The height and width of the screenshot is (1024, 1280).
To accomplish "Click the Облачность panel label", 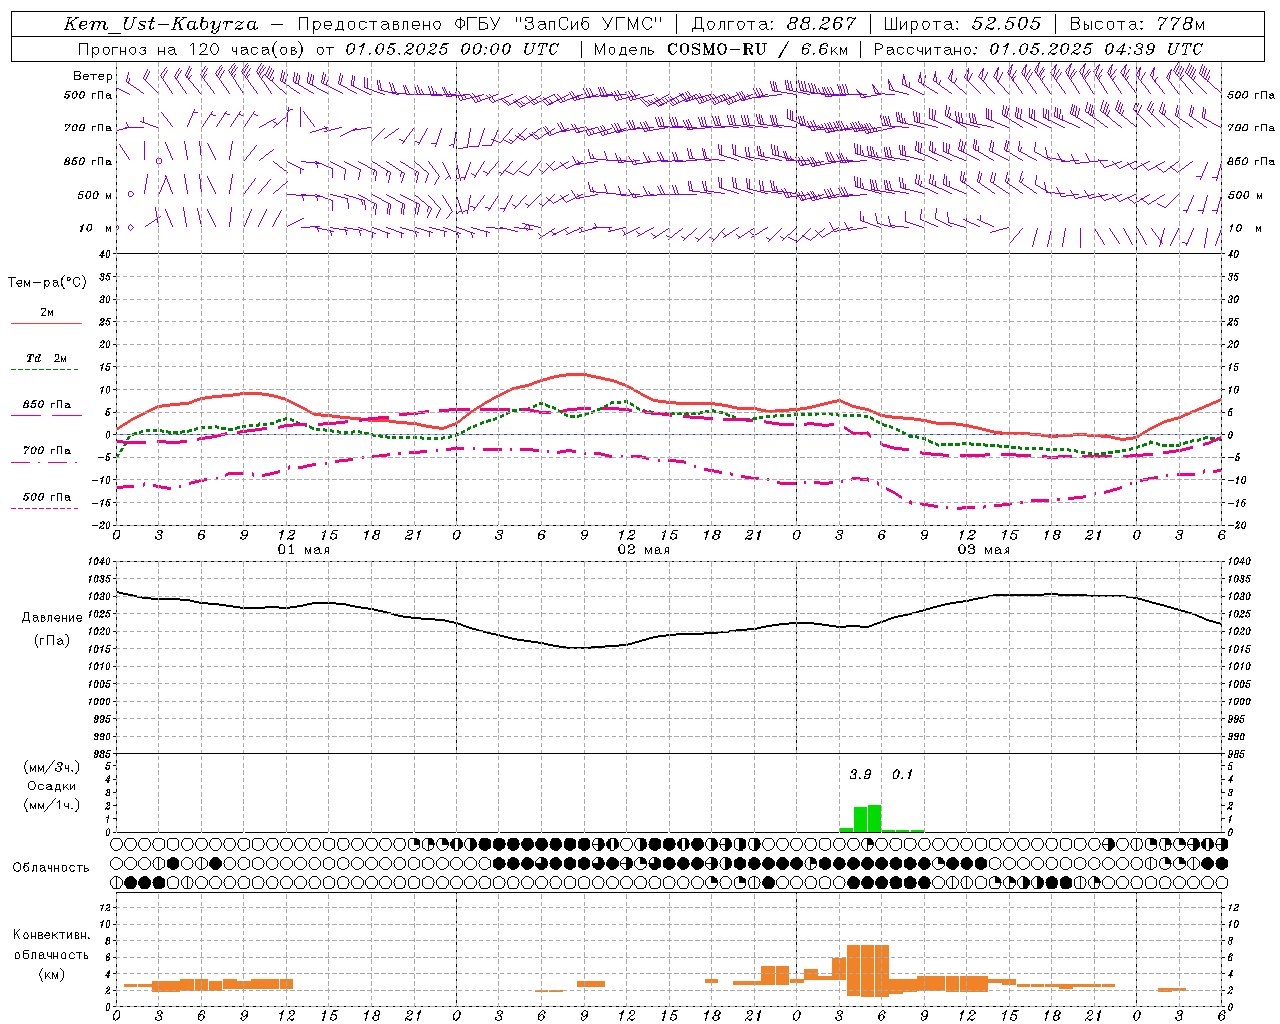I will pos(51,867).
